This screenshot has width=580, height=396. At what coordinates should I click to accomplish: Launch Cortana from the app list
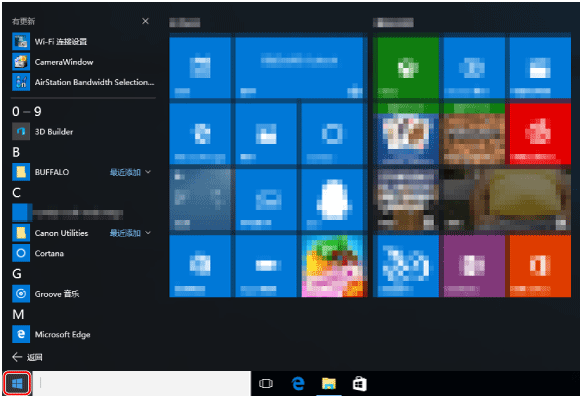tap(83, 253)
